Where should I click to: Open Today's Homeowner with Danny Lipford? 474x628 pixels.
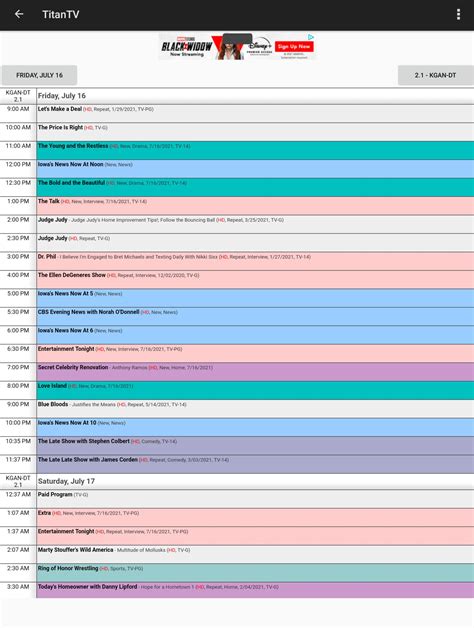[x=255, y=590]
